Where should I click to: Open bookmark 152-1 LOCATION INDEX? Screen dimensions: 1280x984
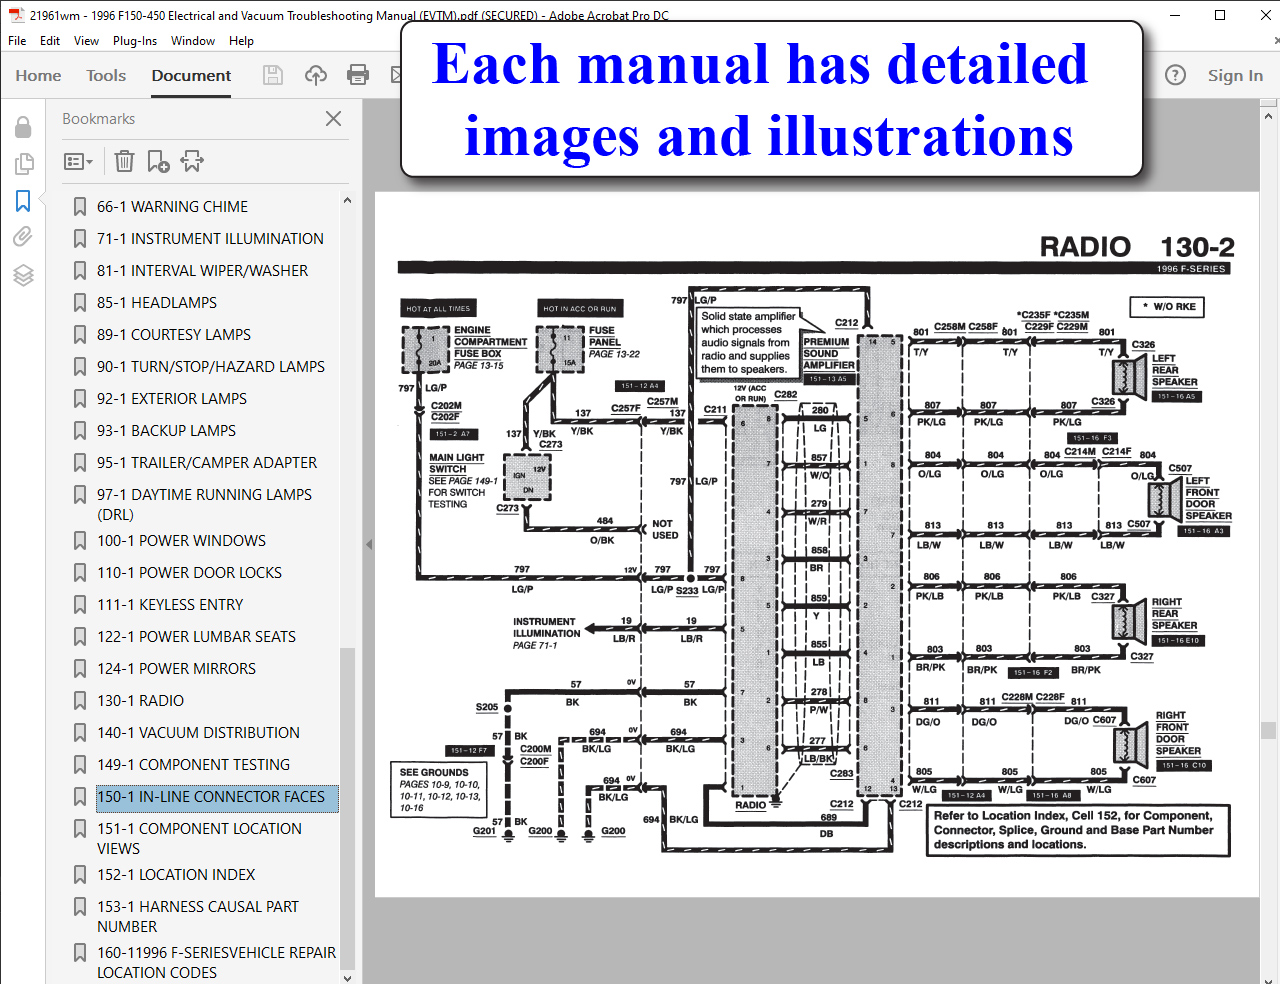click(176, 875)
